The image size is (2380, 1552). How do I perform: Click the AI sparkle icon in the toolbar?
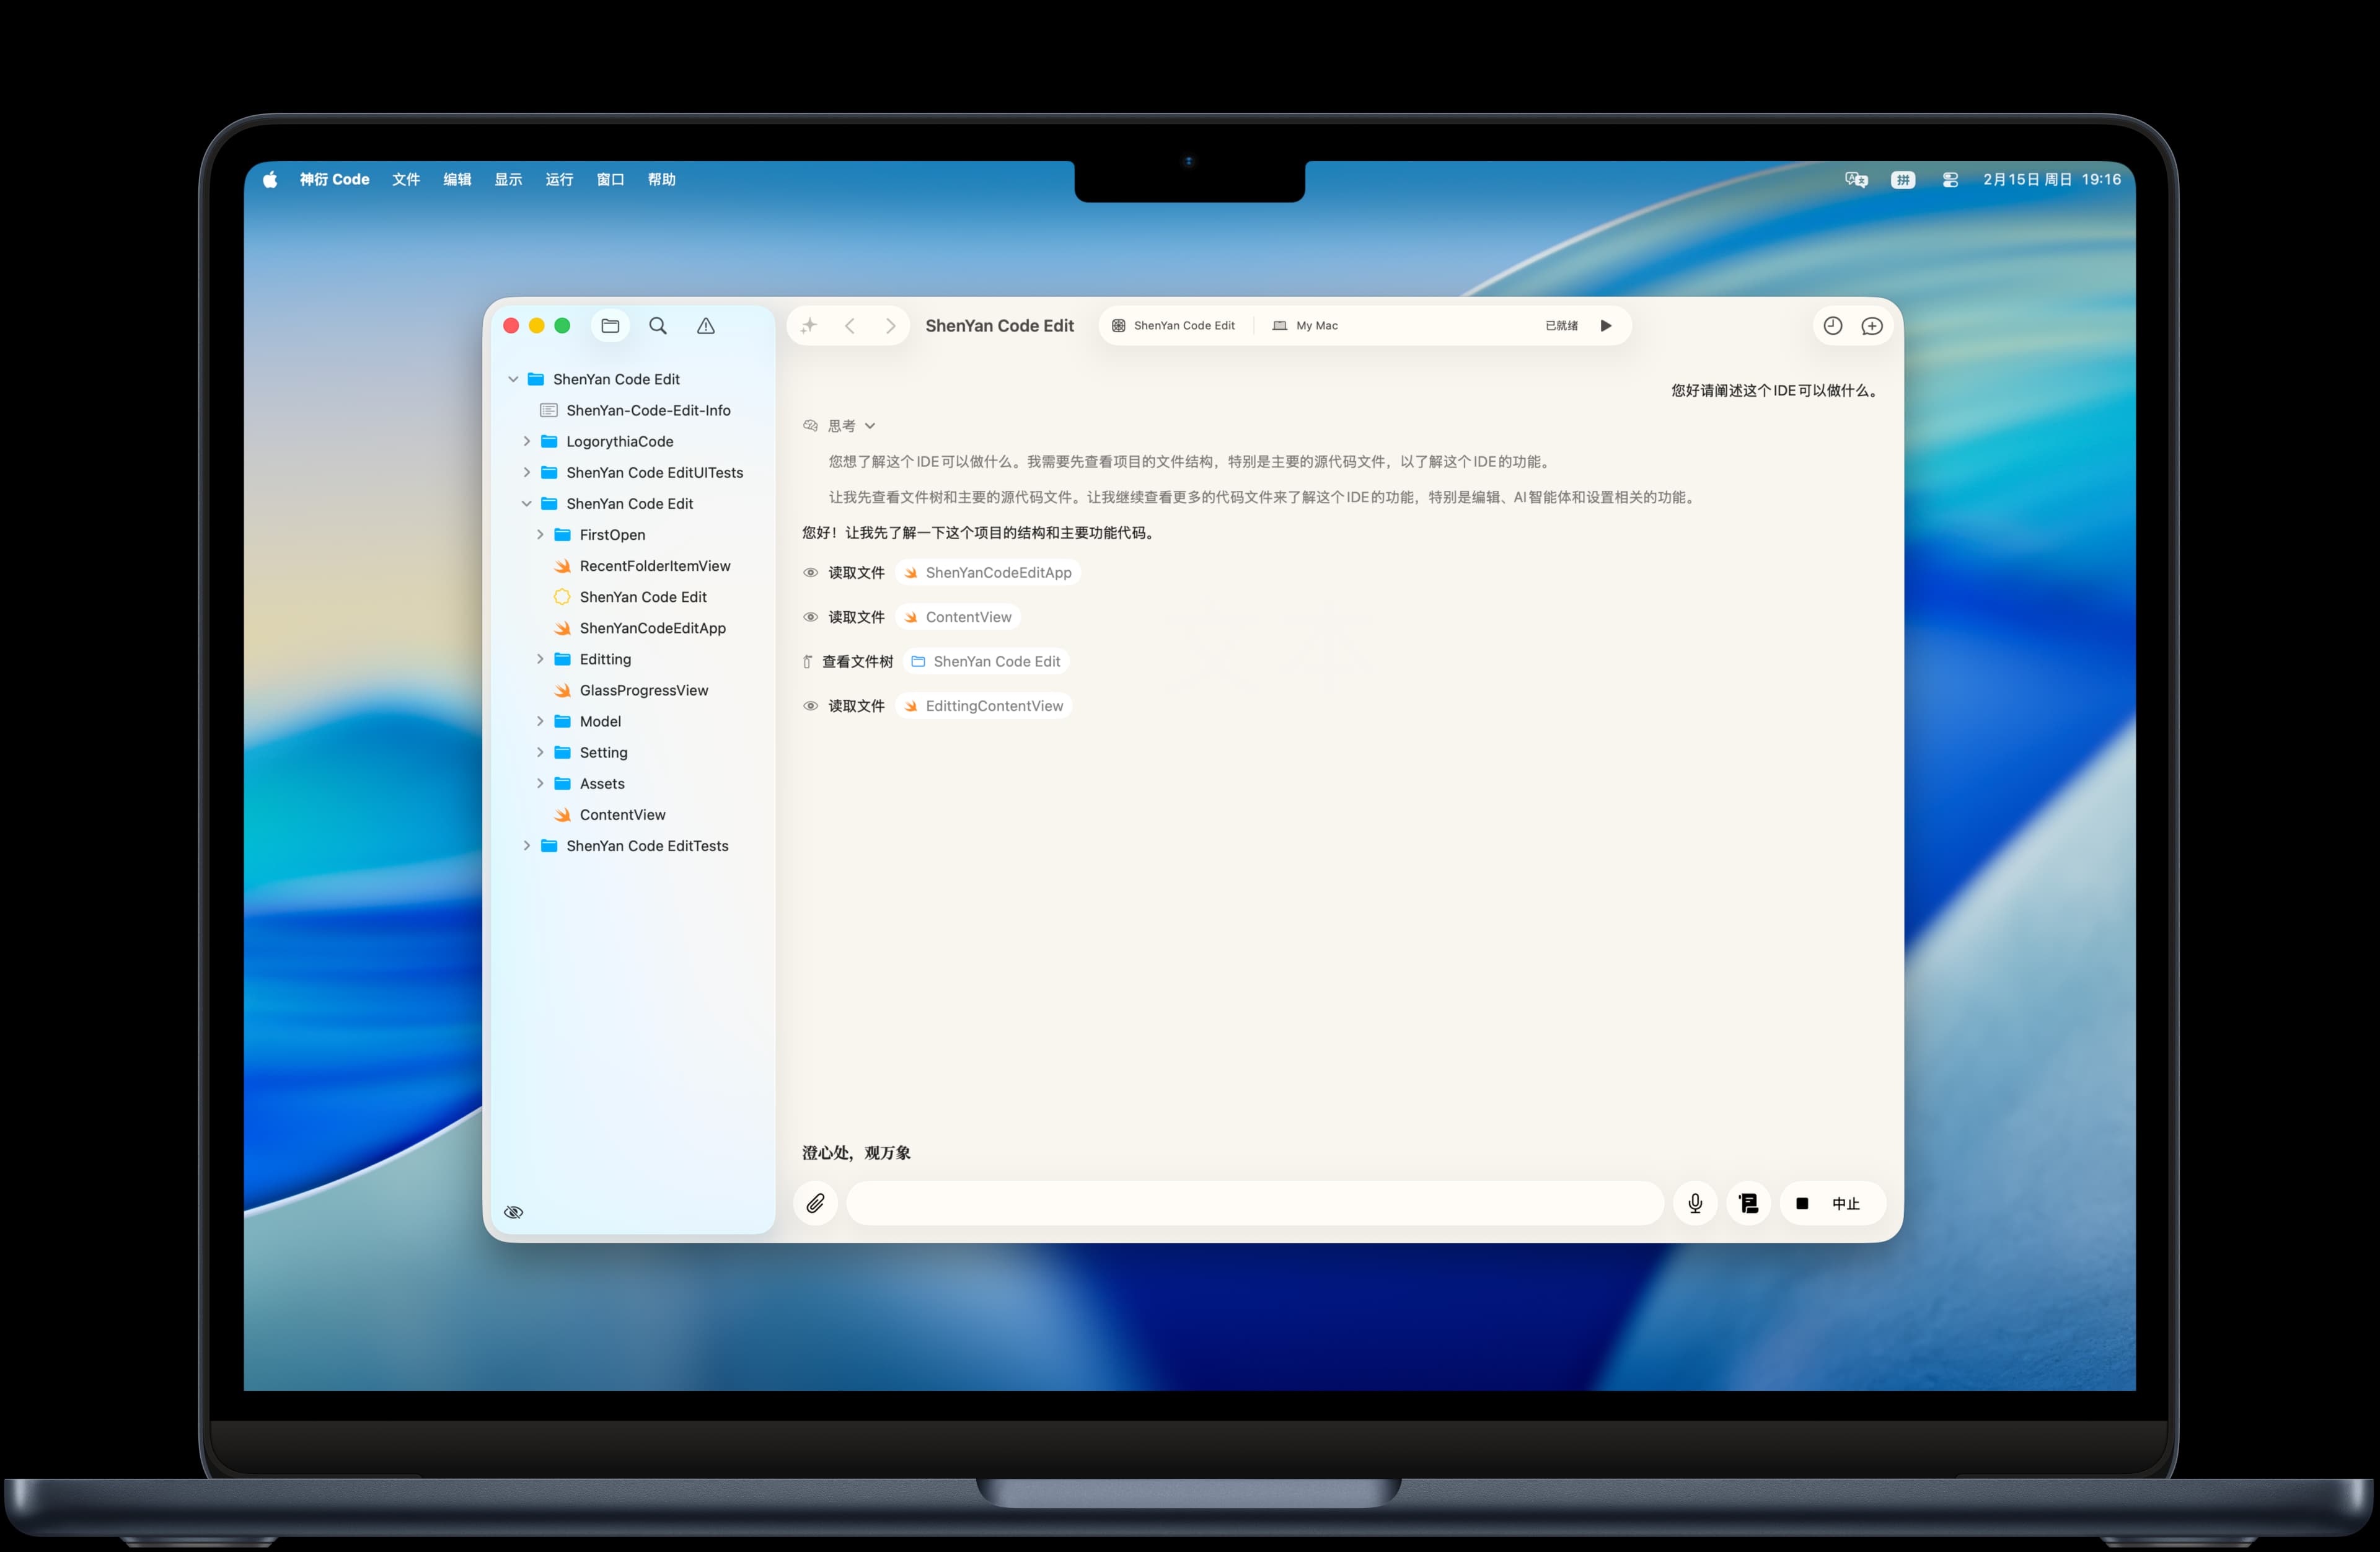[x=808, y=325]
